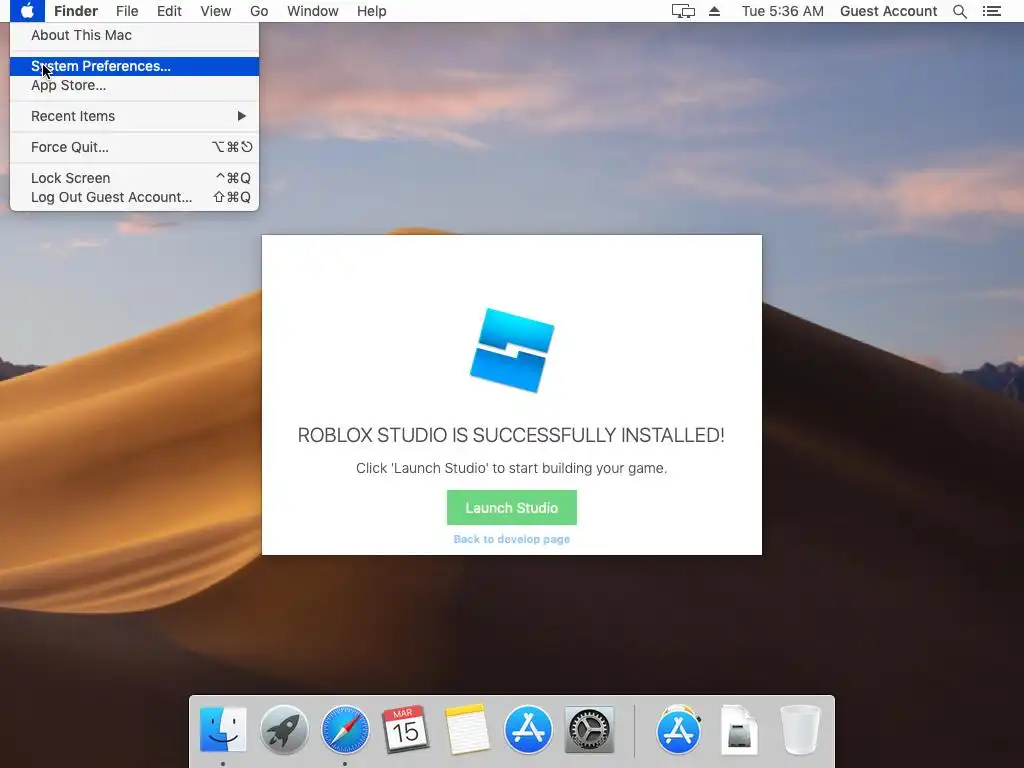Click the eject icon in menu bar
The height and width of the screenshot is (768, 1024).
(714, 11)
